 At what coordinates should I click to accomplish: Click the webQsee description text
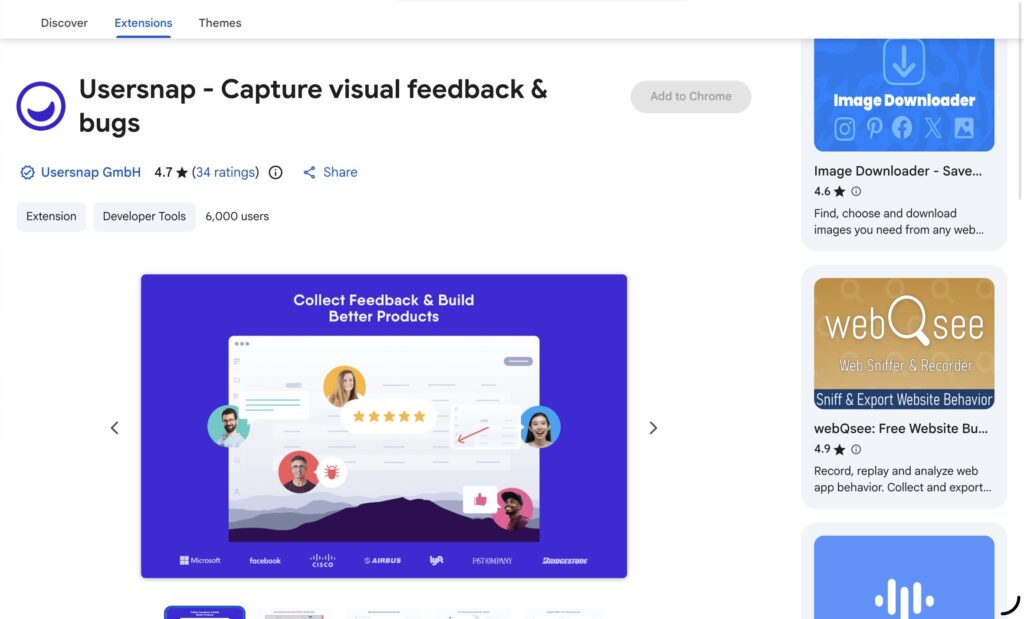(902, 479)
